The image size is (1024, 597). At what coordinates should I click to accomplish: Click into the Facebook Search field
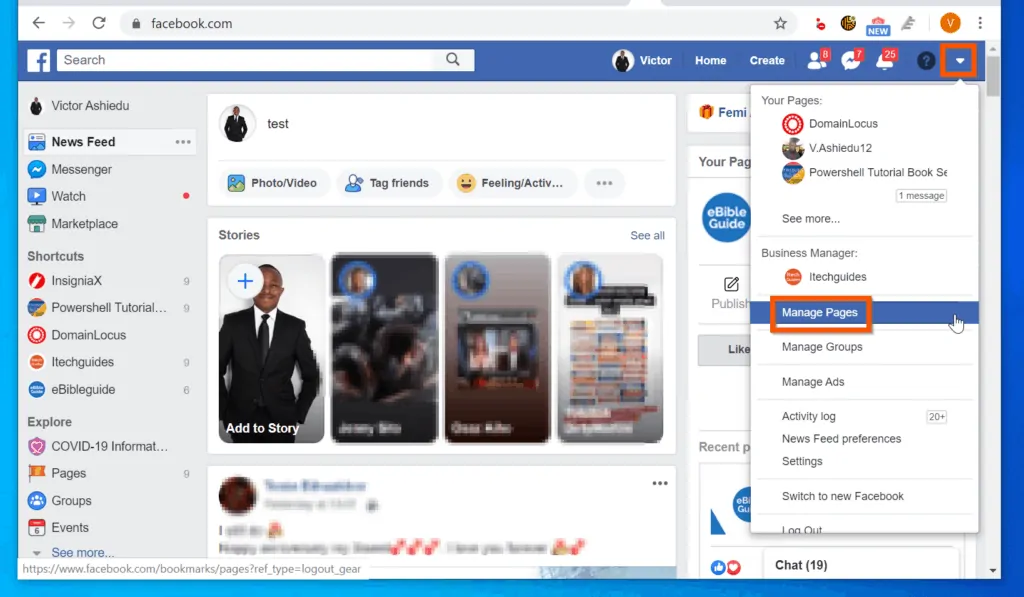coord(245,59)
